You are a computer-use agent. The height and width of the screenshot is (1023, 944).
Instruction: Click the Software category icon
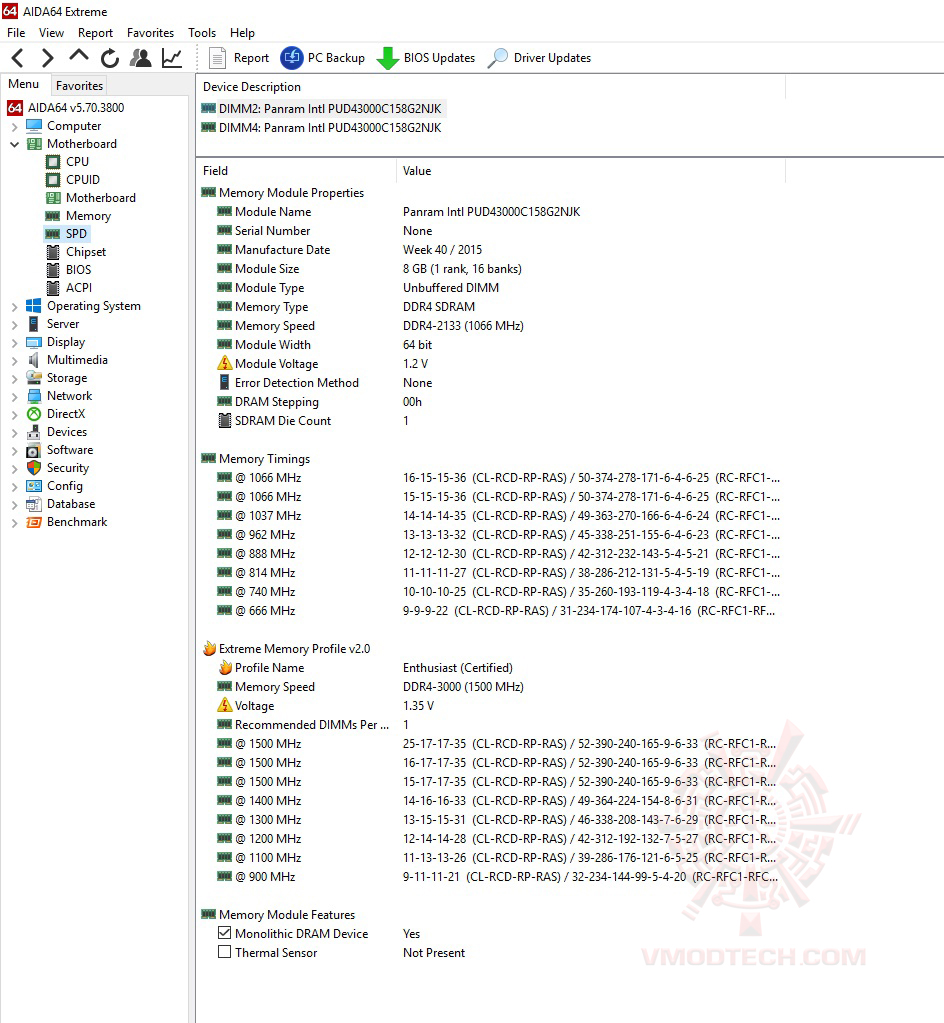[x=33, y=450]
